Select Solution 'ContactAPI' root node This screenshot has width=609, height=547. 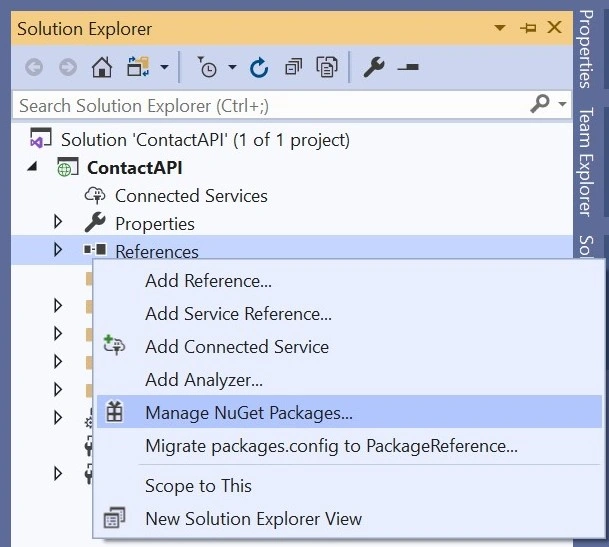point(205,140)
